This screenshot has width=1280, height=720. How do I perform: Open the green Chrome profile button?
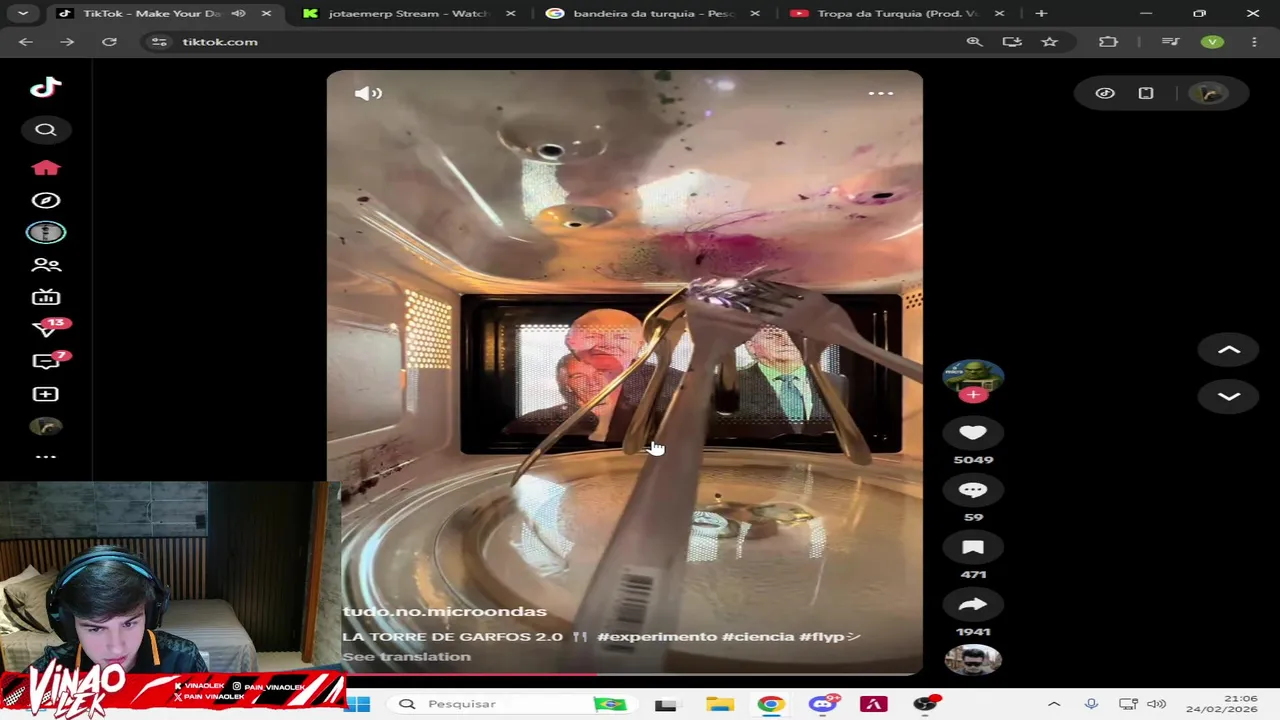pyautogui.click(x=1212, y=42)
